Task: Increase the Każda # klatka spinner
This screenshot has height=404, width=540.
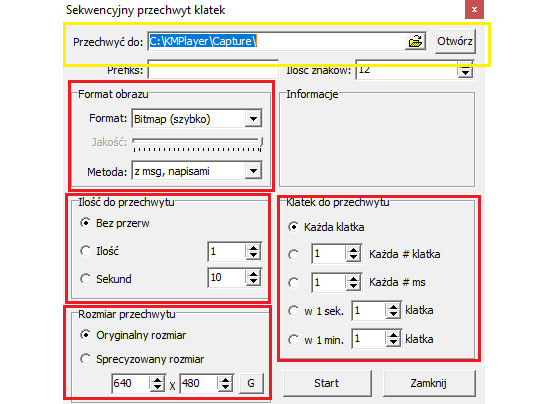Action: [x=353, y=250]
